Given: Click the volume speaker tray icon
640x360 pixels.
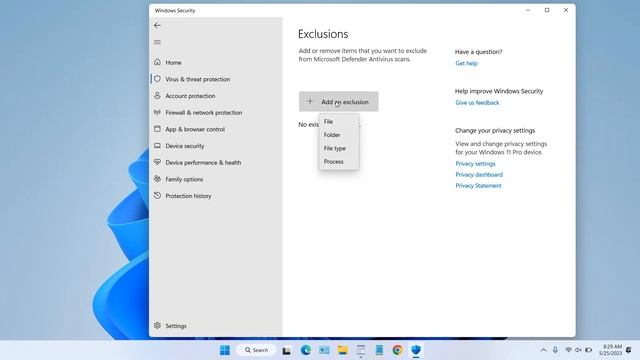Looking at the screenshot, I should [x=578, y=350].
